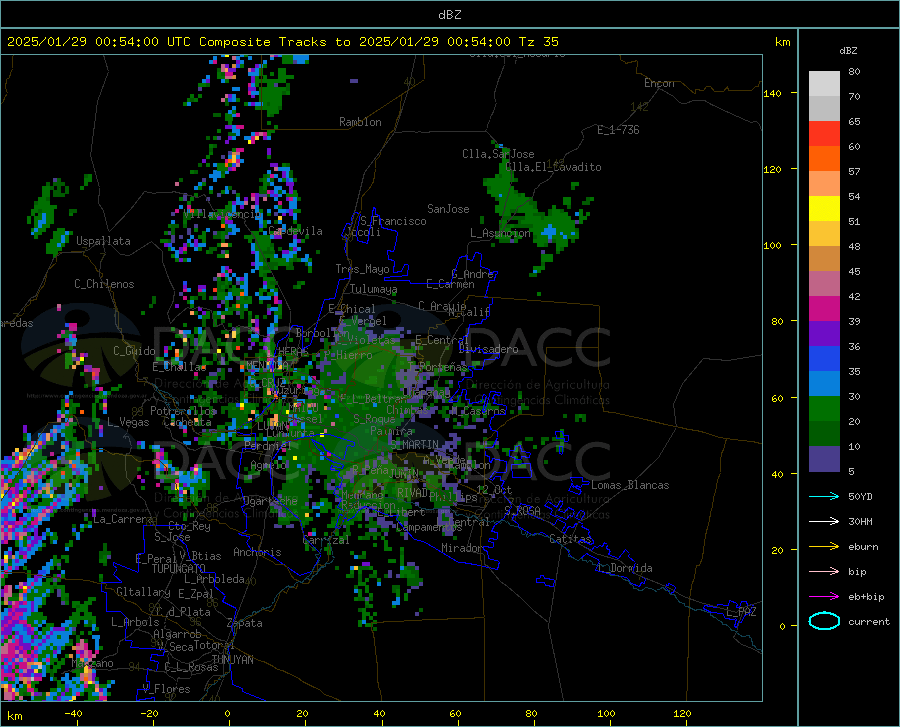900x727 pixels.
Task: Click the 'Tulumaya' map label
Action: [373, 289]
